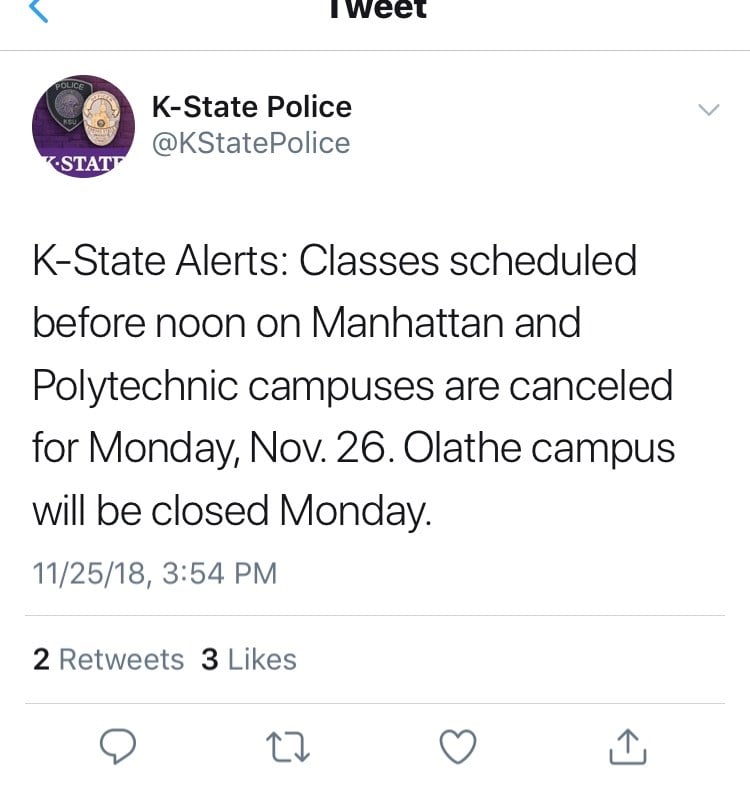The height and width of the screenshot is (787, 750).
Task: Tap the reply speech bubble icon
Action: [118, 746]
